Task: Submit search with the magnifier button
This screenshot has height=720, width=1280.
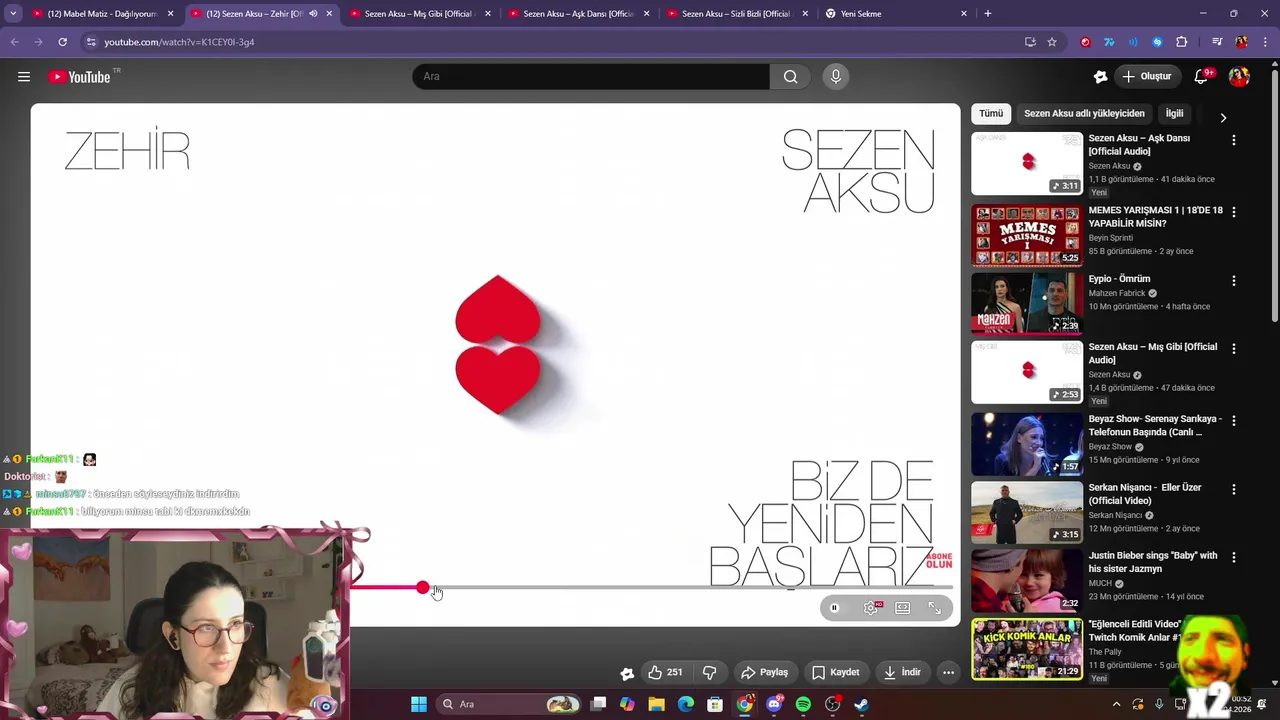Action: (x=791, y=77)
